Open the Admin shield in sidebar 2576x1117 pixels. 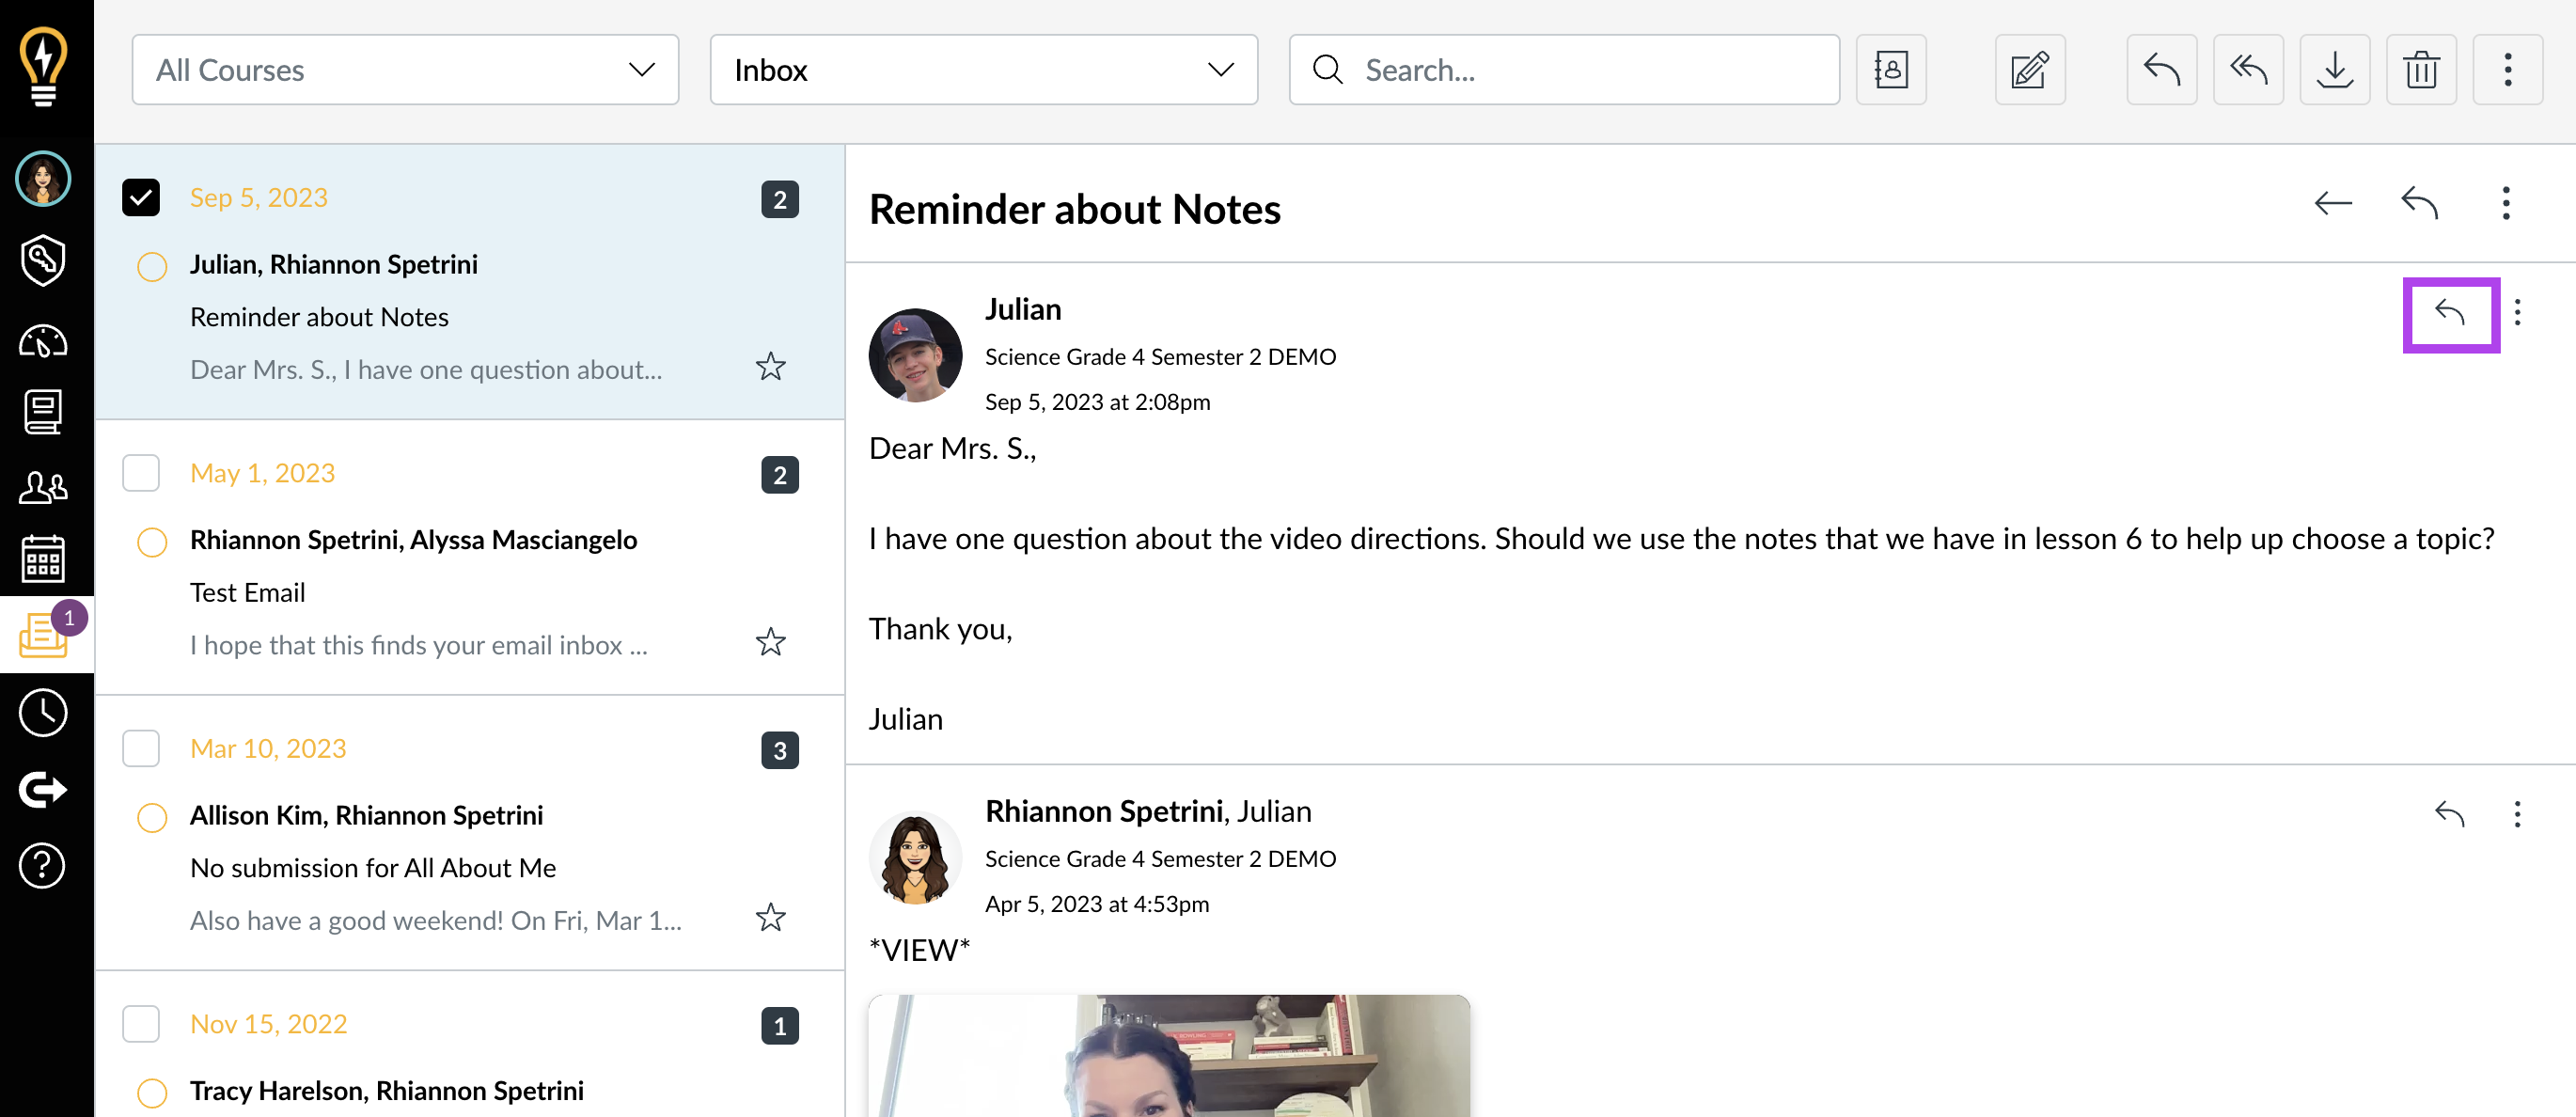(x=43, y=261)
